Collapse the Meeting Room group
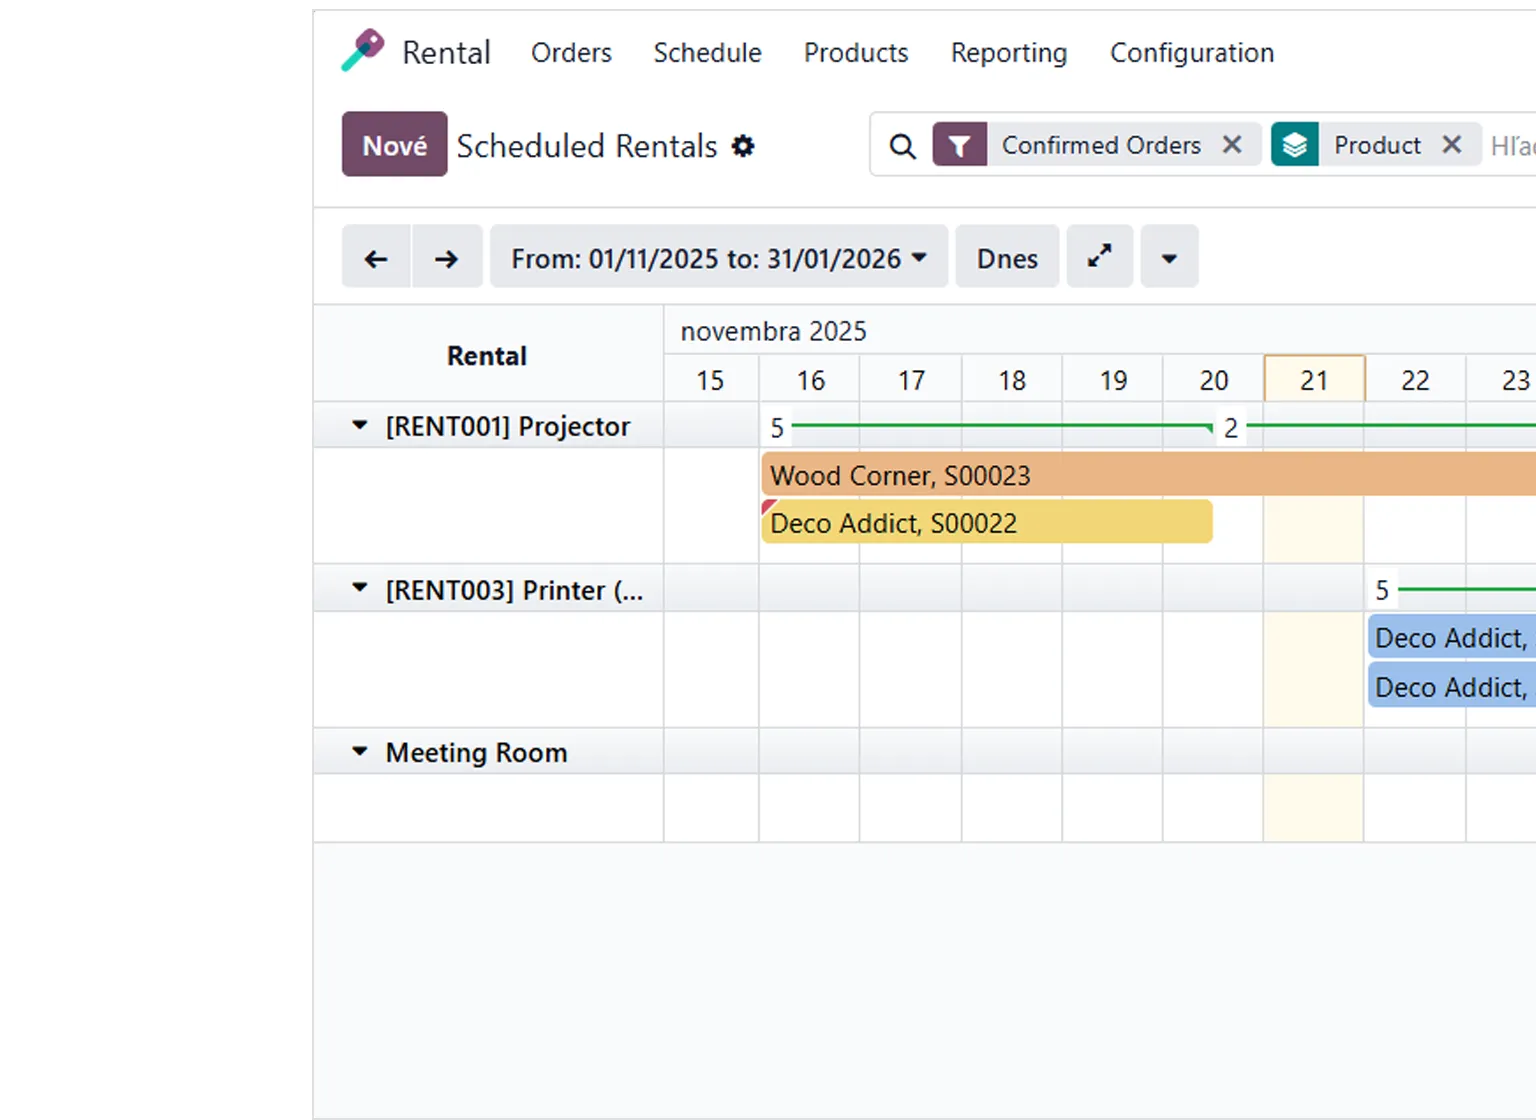 coord(360,752)
